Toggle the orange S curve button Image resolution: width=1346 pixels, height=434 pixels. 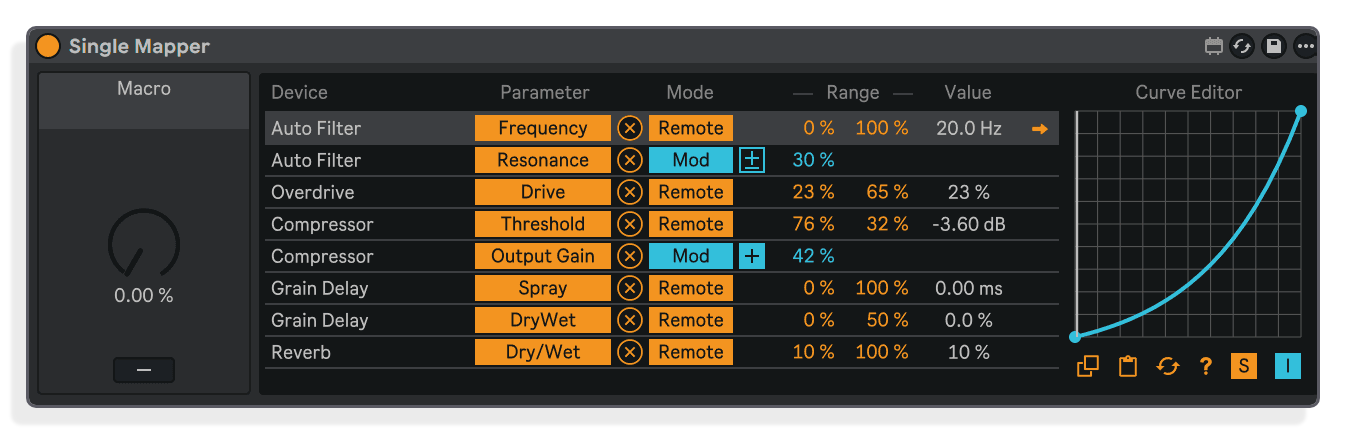pos(1244,366)
